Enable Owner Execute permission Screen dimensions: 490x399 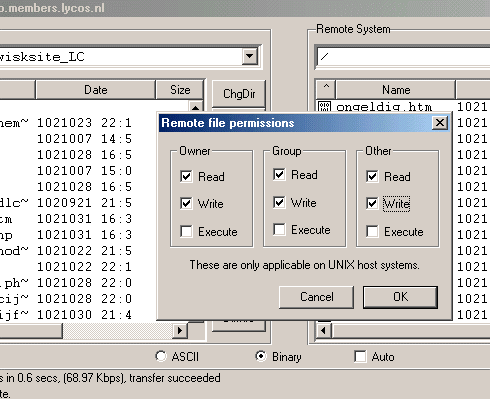(x=186, y=231)
